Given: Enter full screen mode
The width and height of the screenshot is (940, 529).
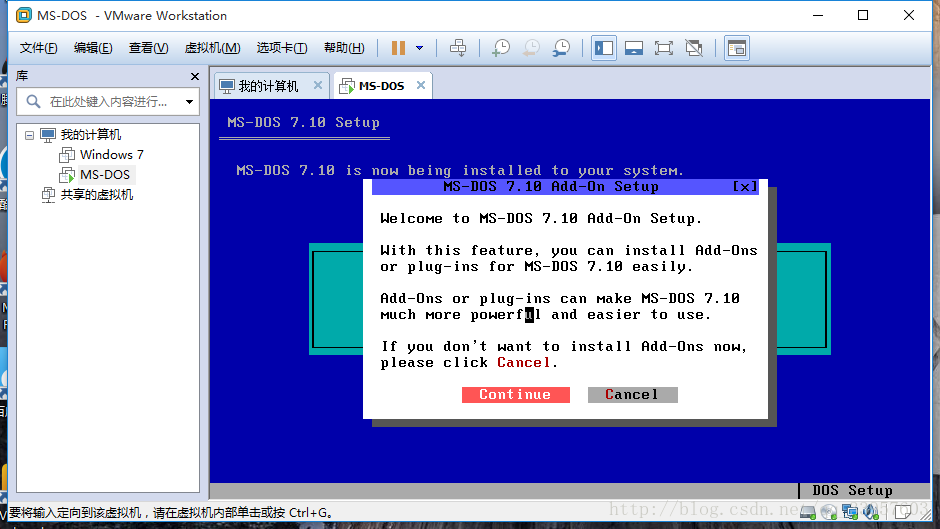Looking at the screenshot, I should 664,48.
